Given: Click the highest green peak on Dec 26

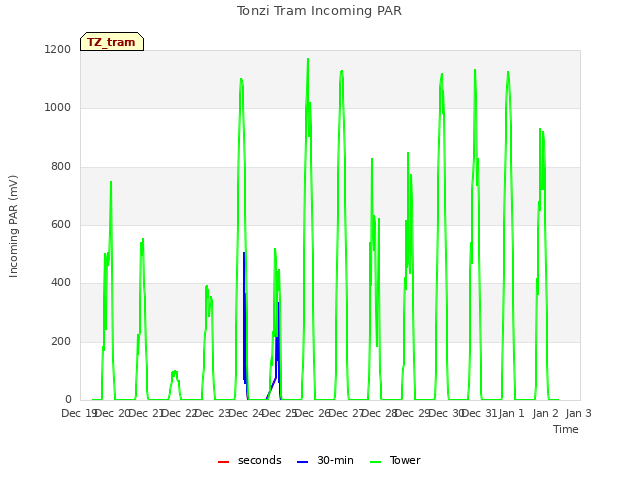Looking at the screenshot, I should point(308,60).
